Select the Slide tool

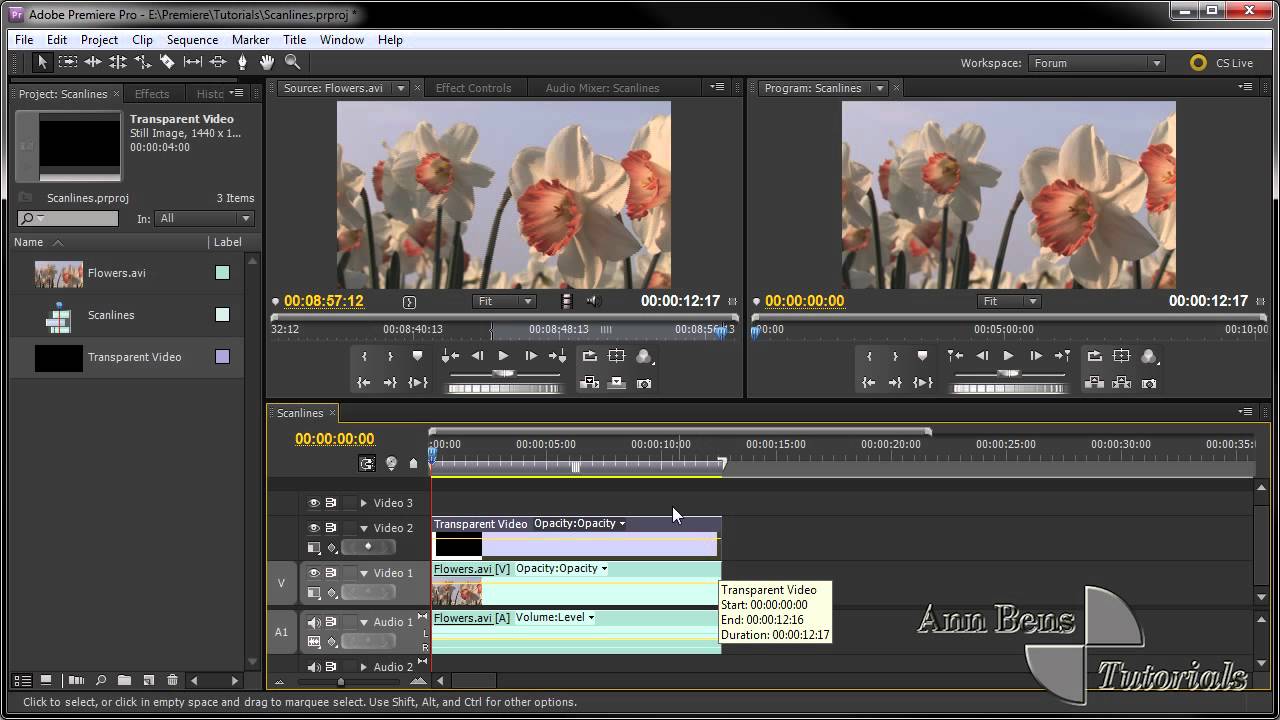click(217, 62)
